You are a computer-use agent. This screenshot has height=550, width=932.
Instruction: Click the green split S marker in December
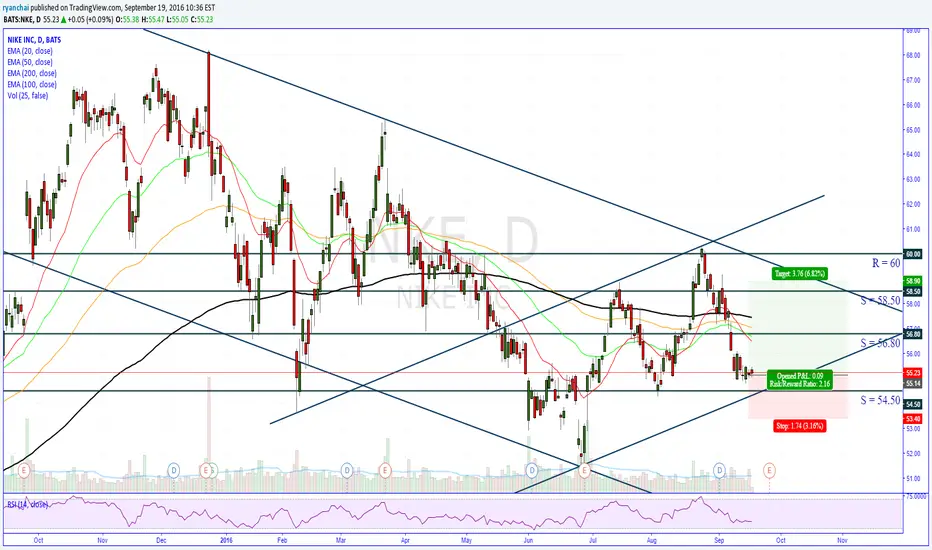(213, 470)
